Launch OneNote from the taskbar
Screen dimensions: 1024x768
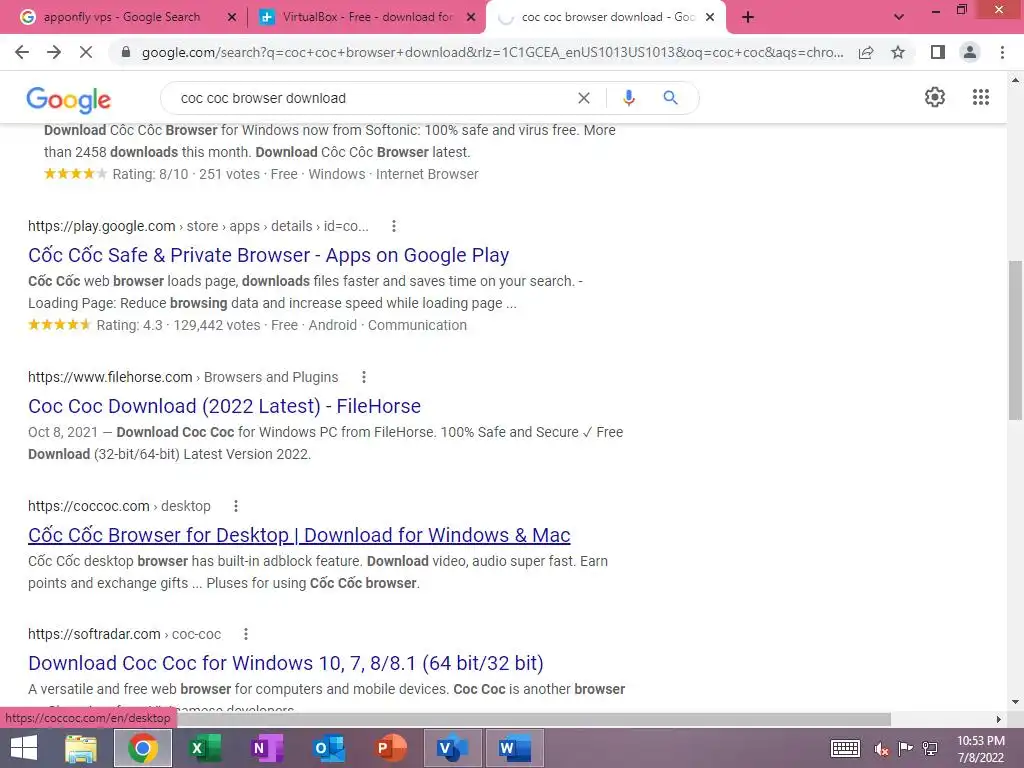point(266,748)
